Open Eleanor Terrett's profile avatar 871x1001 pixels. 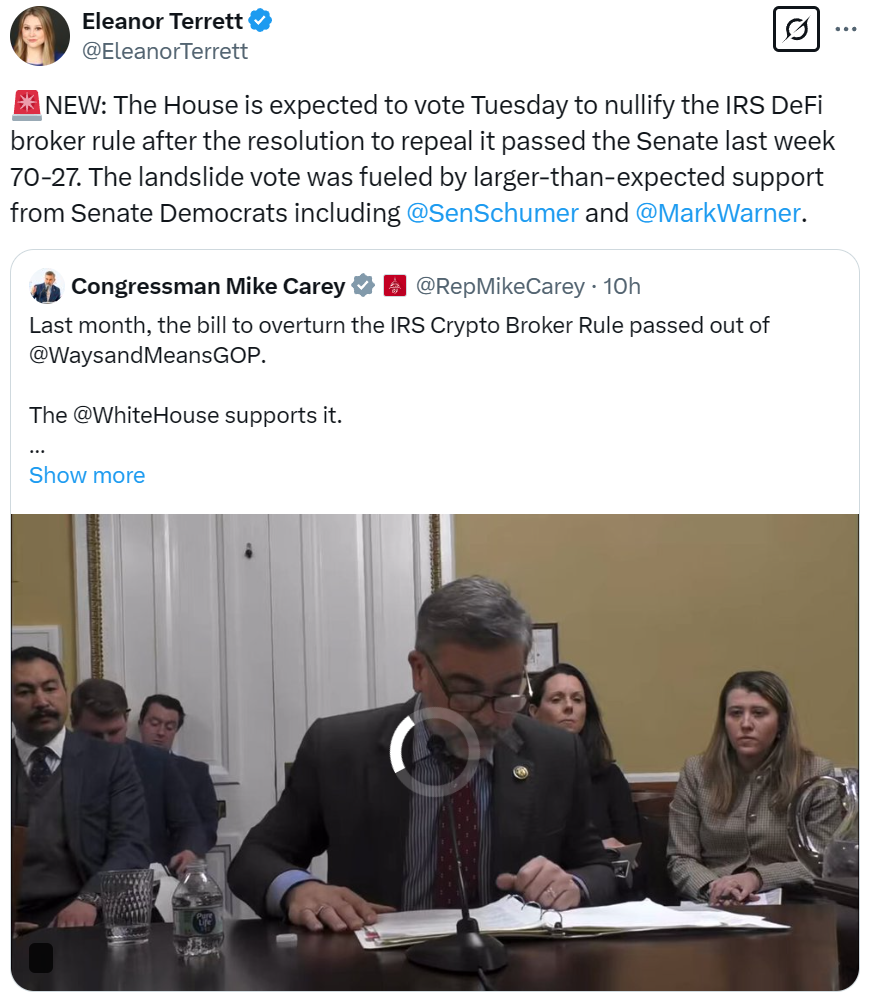[x=40, y=36]
